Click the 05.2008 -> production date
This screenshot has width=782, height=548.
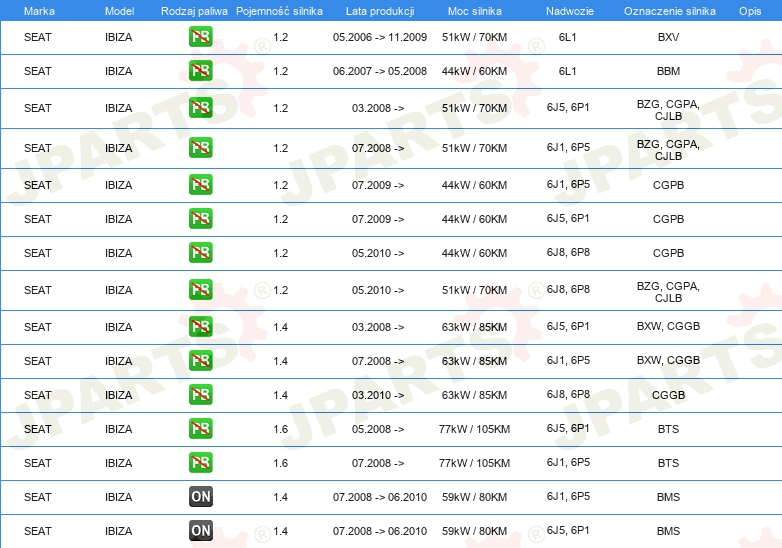click(x=378, y=429)
